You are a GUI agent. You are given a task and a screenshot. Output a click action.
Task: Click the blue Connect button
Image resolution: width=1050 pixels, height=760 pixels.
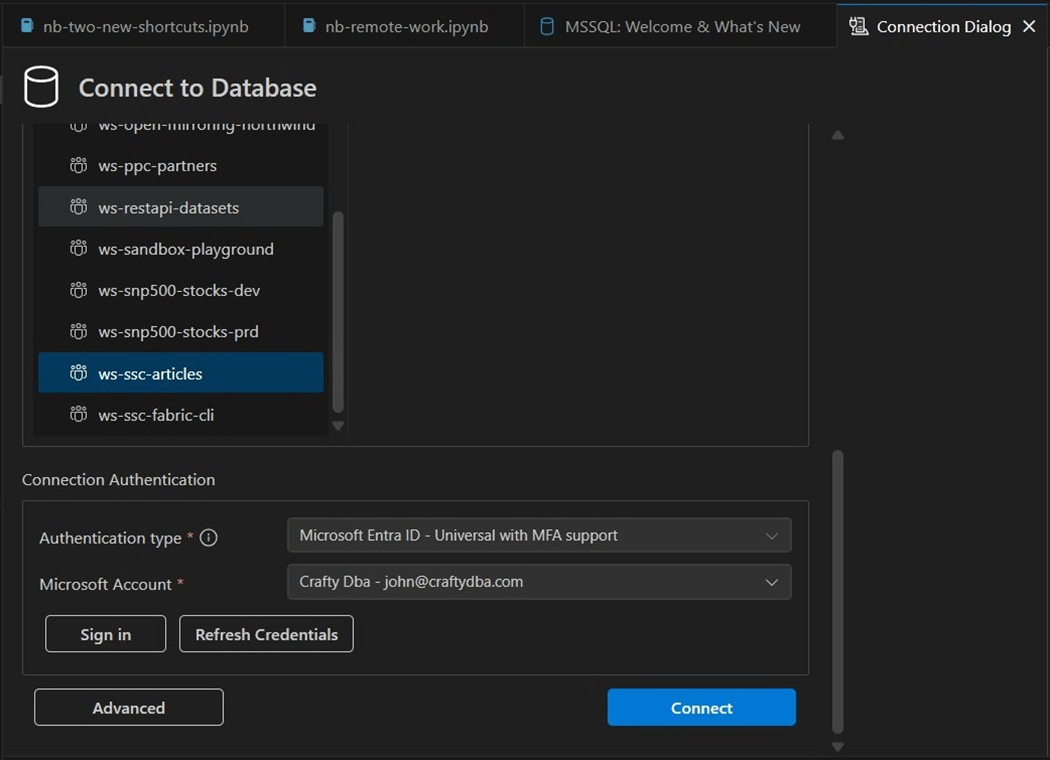pyautogui.click(x=701, y=707)
